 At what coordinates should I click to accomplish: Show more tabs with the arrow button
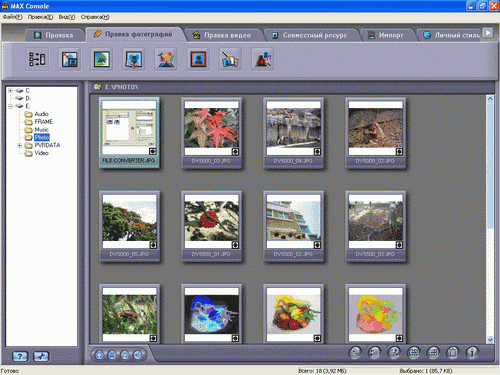click(488, 33)
